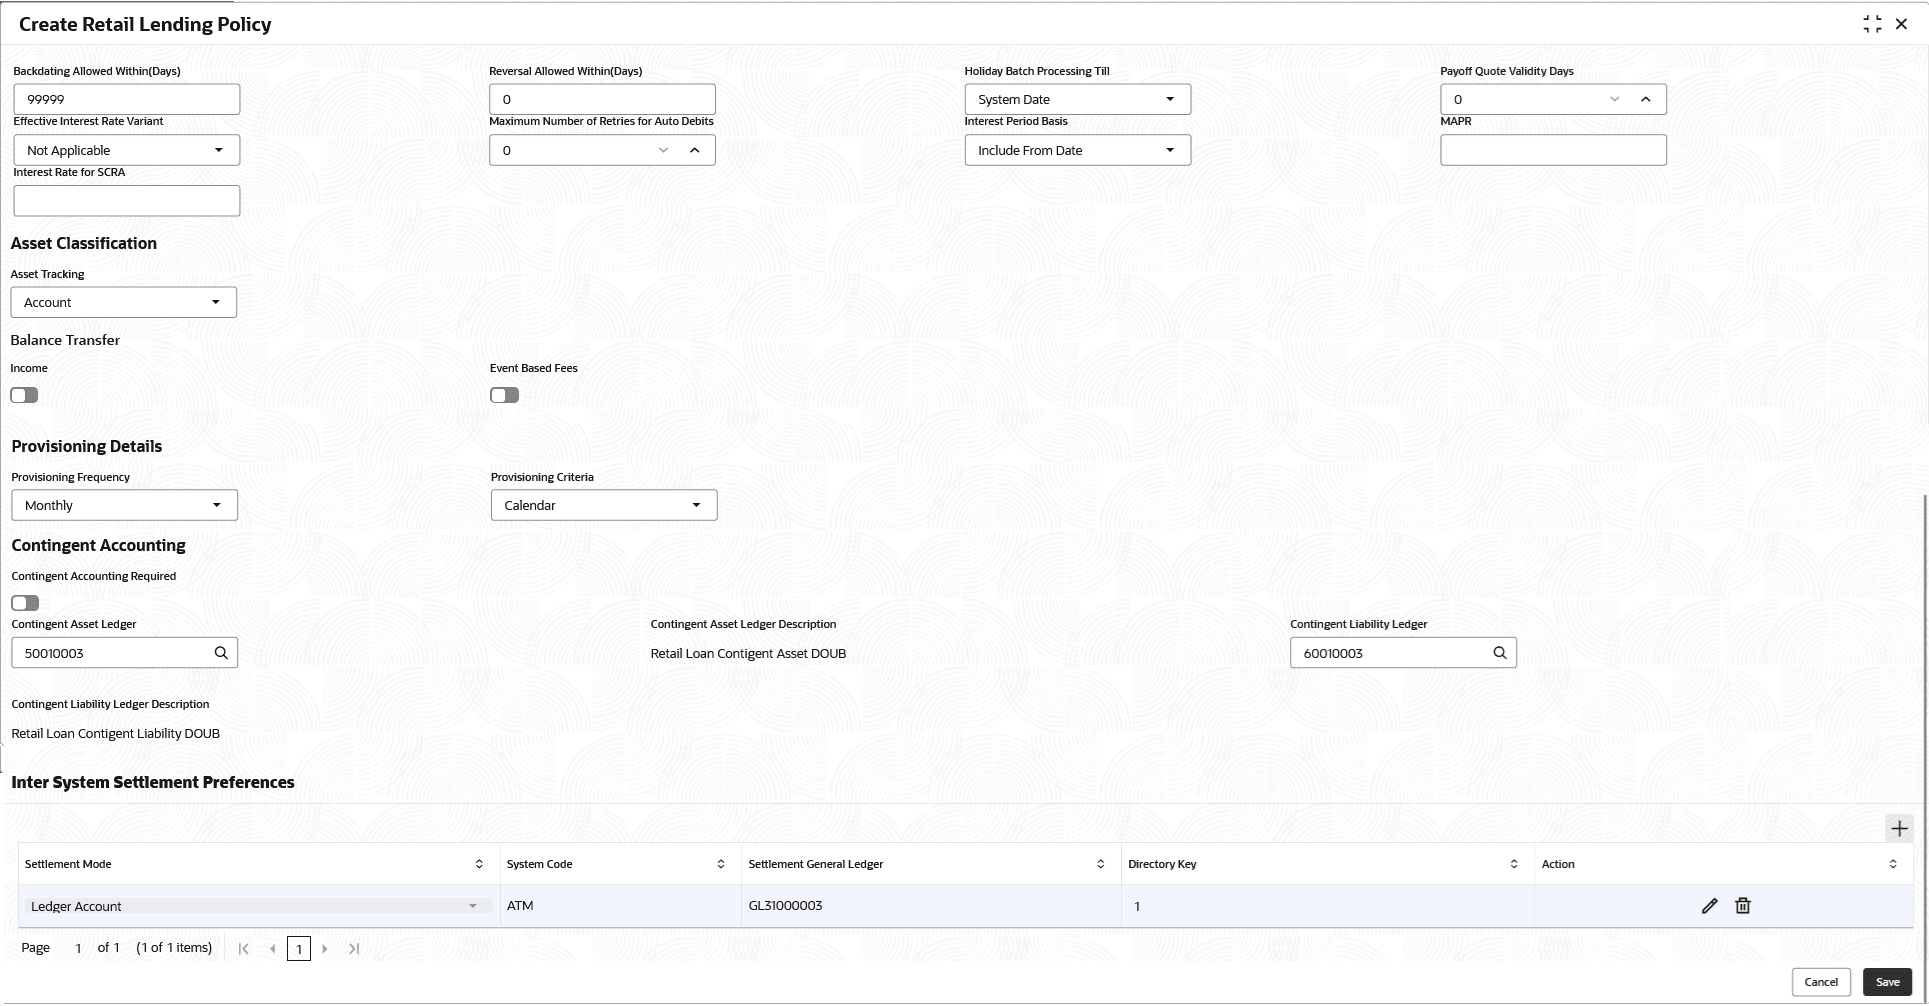The height and width of the screenshot is (1006, 1929).
Task: Click the Save button
Action: coord(1887,982)
